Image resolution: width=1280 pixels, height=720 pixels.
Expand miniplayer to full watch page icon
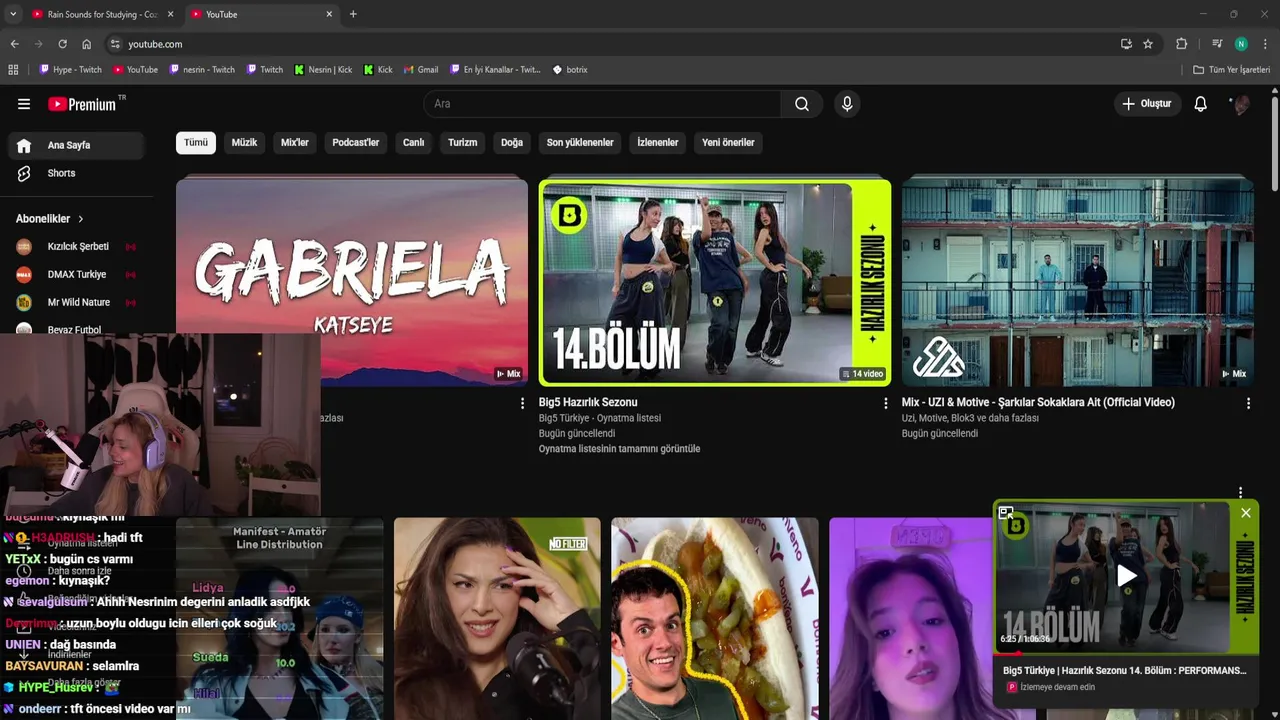pos(1006,513)
